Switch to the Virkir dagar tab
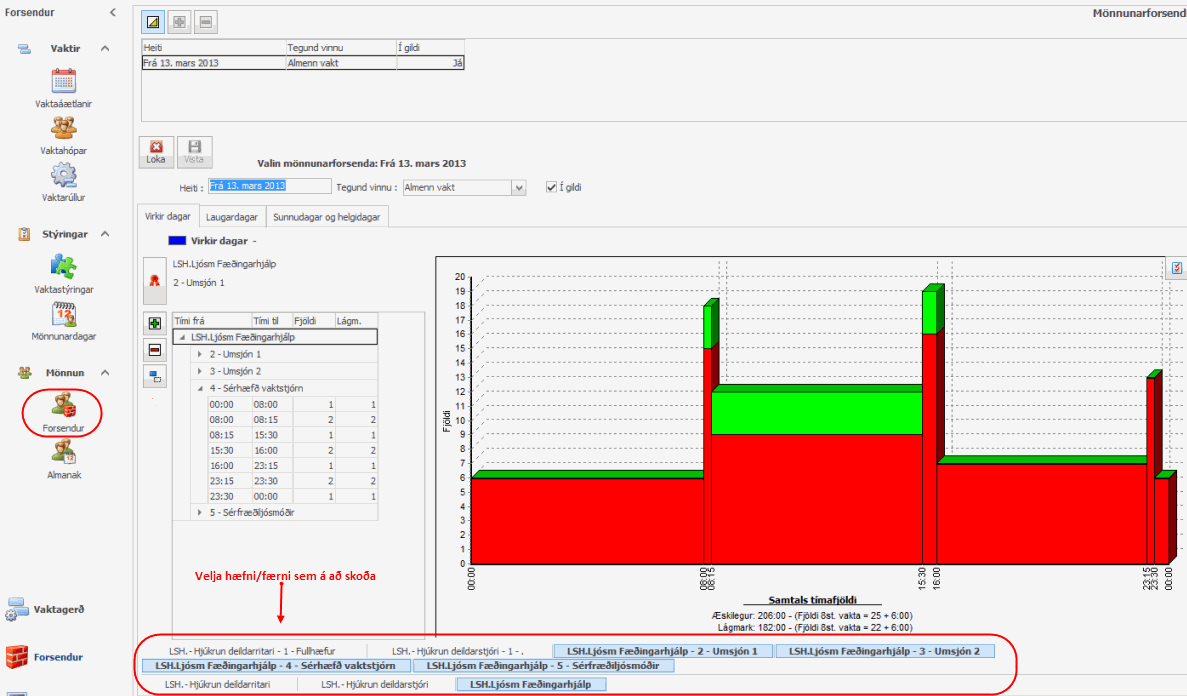The image size is (1187, 696). [x=168, y=217]
